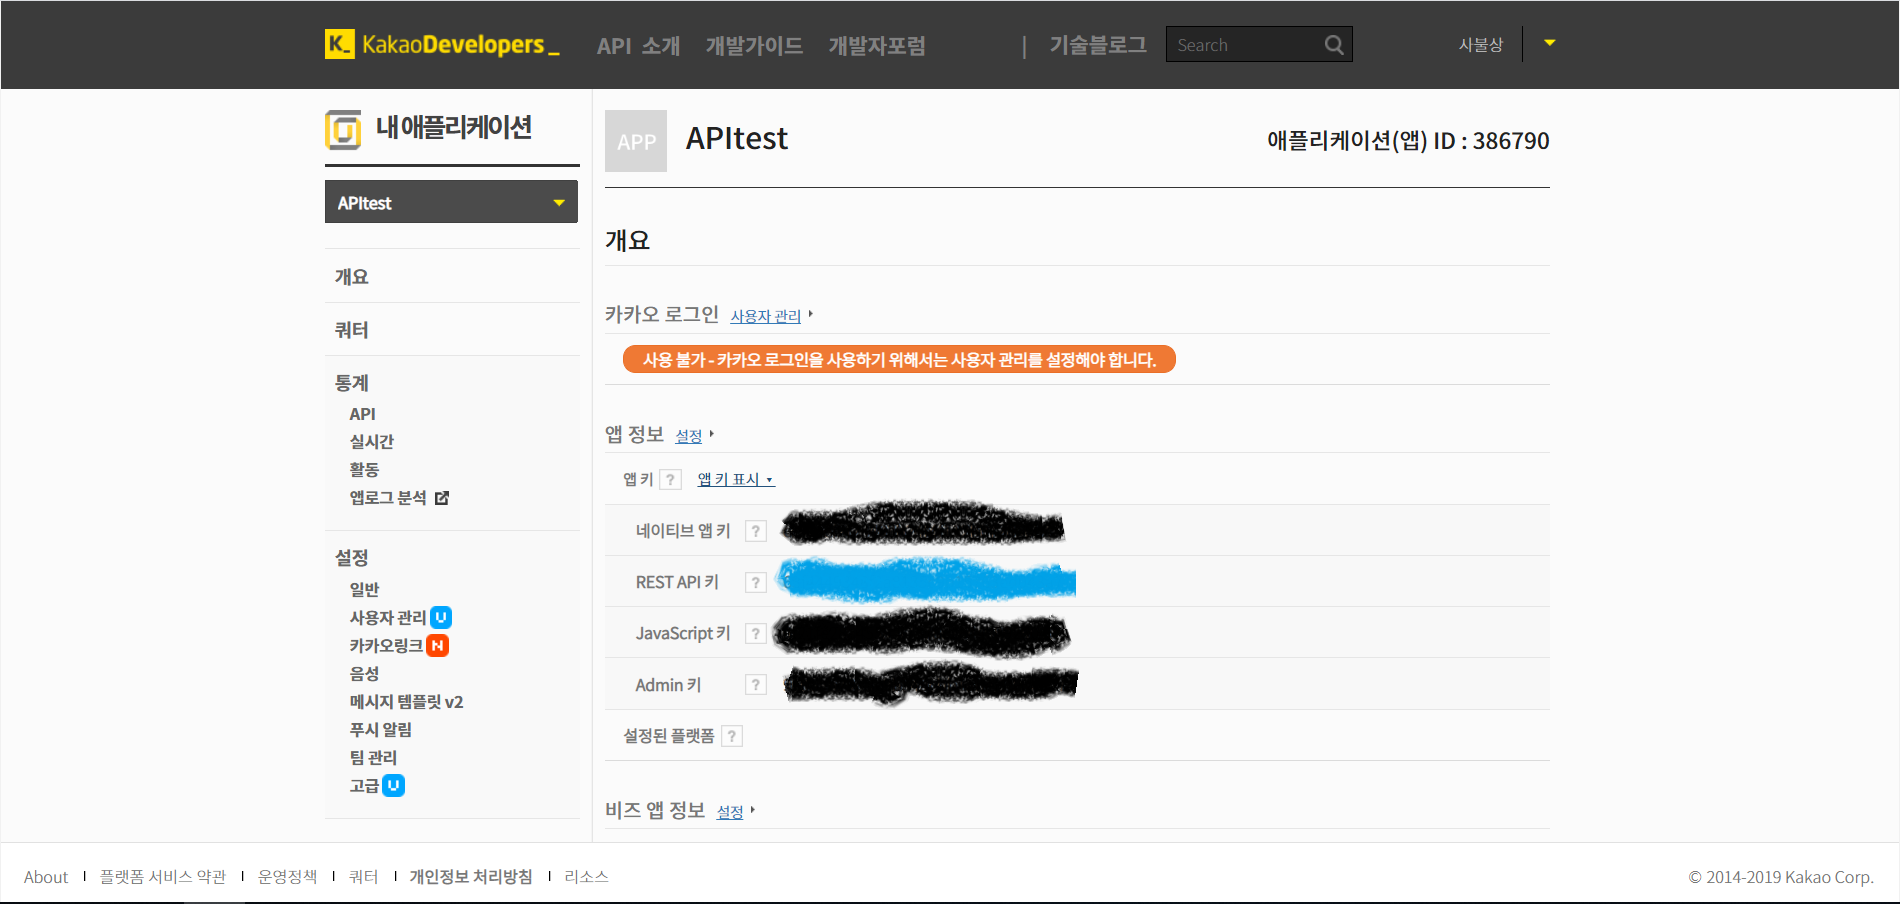Click the REST API 키 label
Screen dimensions: 1900x904
point(677,582)
